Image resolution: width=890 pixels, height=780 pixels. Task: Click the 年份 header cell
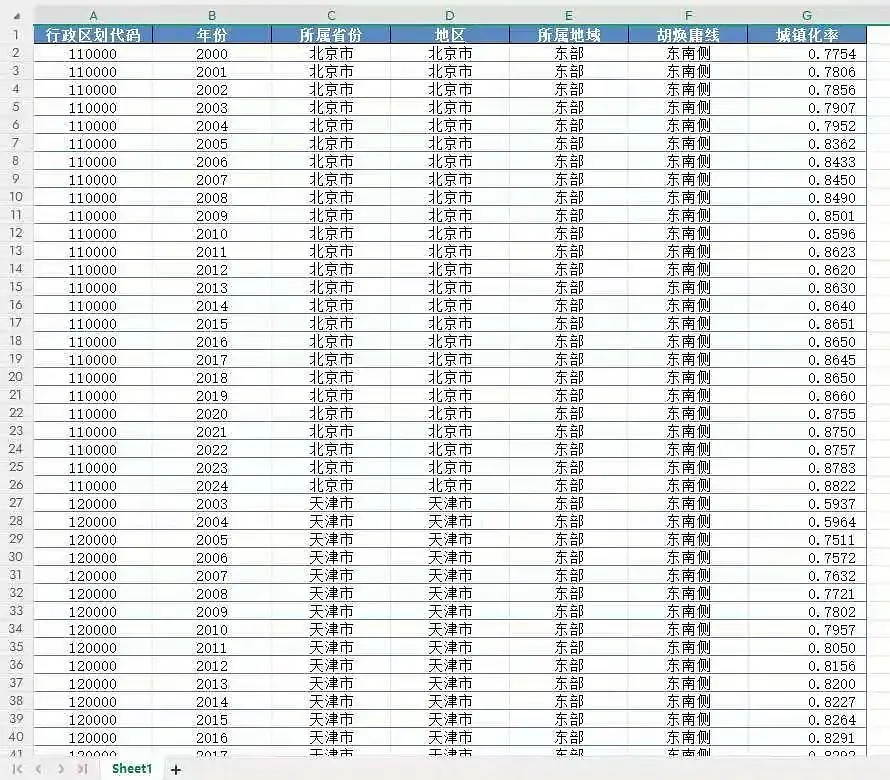point(212,35)
